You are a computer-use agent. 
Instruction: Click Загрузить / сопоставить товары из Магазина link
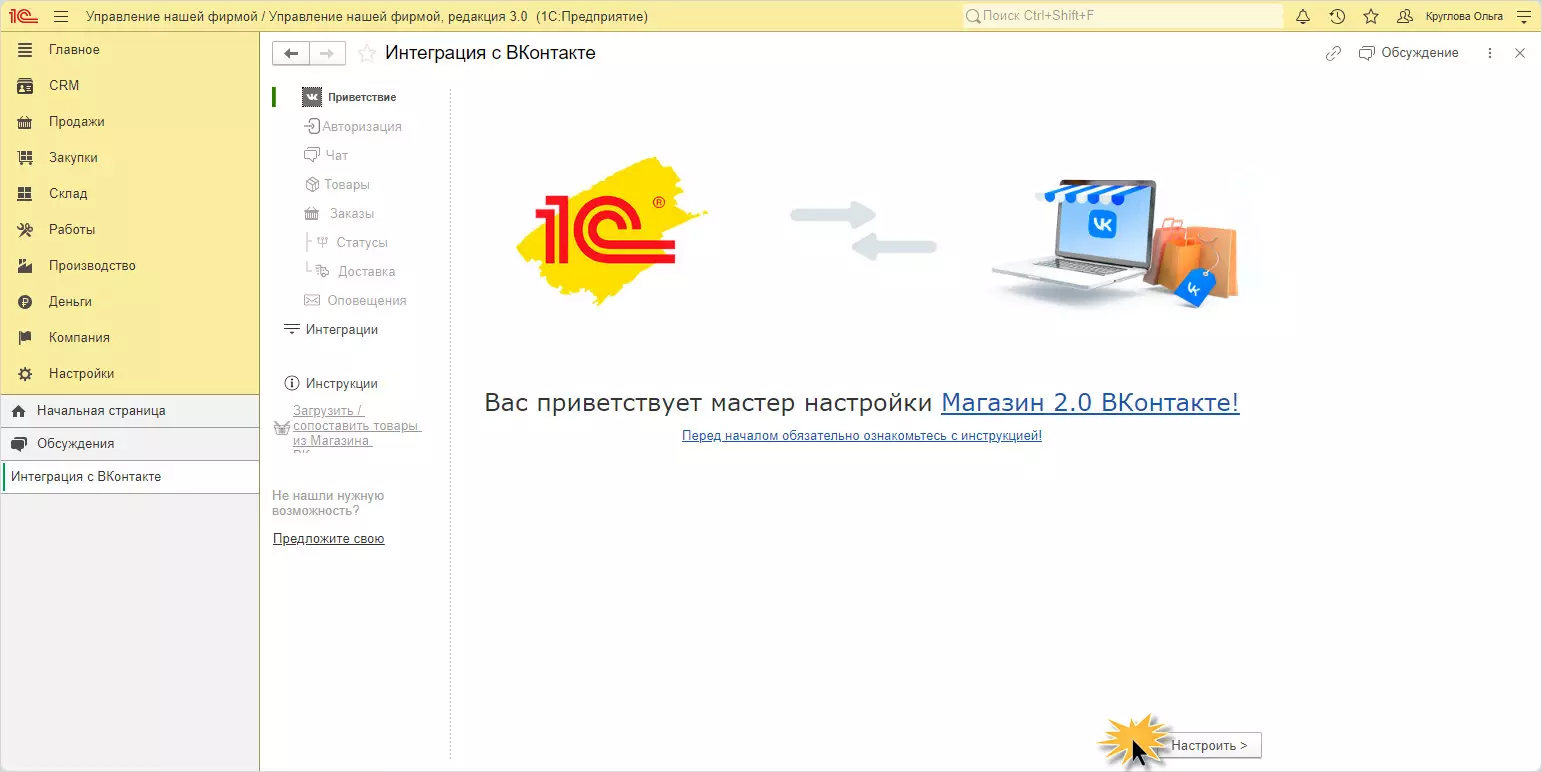coord(356,427)
